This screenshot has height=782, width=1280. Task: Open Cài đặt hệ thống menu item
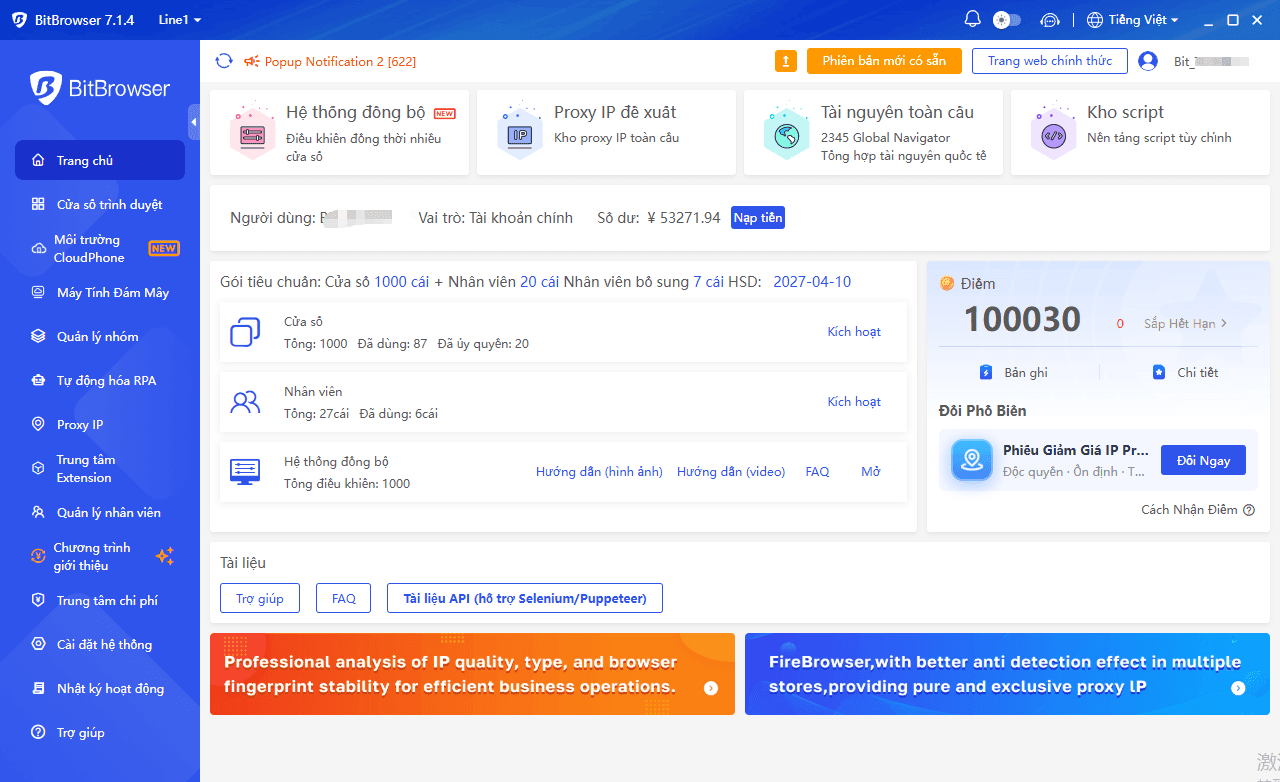point(100,644)
